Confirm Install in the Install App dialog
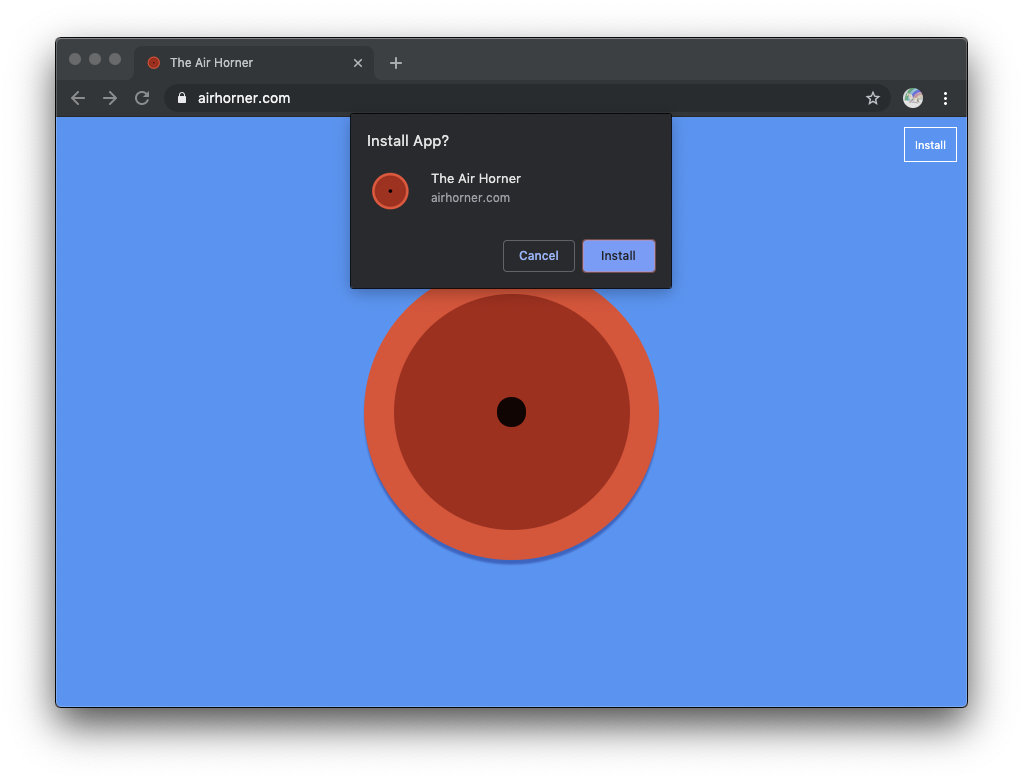 [x=618, y=256]
